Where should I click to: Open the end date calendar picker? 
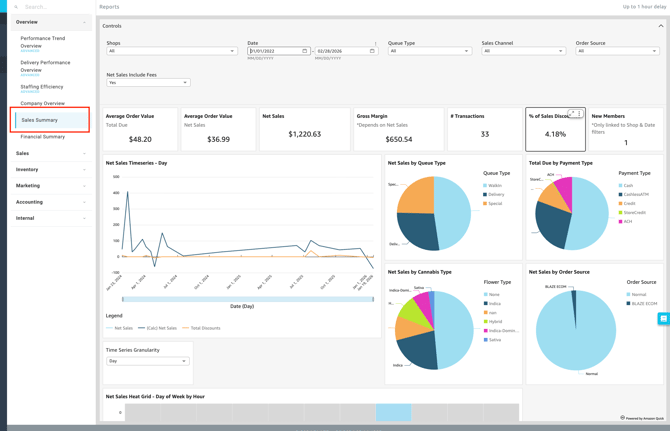pyautogui.click(x=372, y=51)
